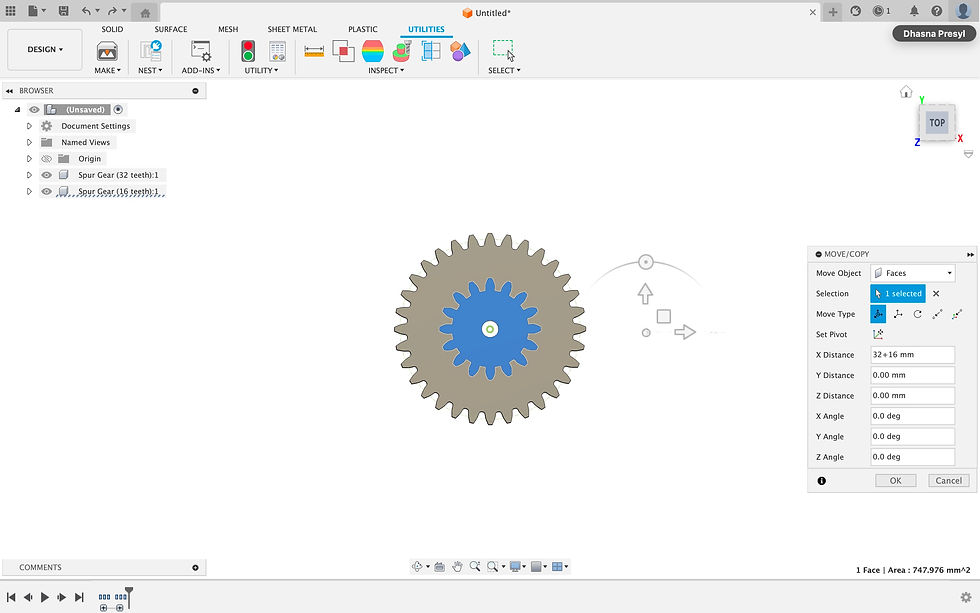This screenshot has width=980, height=613.
Task: Collapse the Browser panel options dot
Action: click(195, 91)
